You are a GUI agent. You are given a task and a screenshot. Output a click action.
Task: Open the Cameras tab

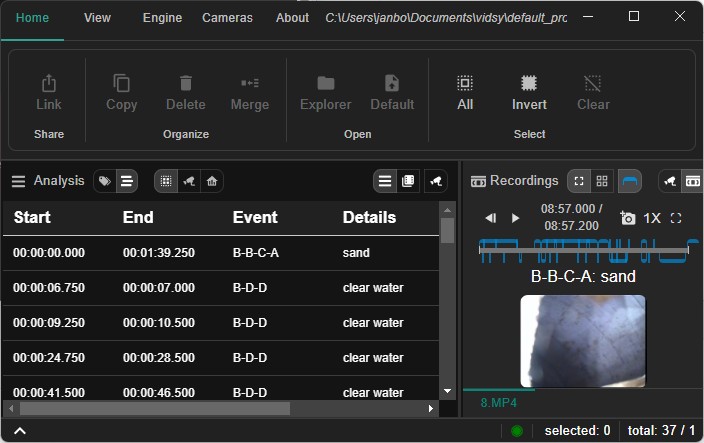[227, 18]
